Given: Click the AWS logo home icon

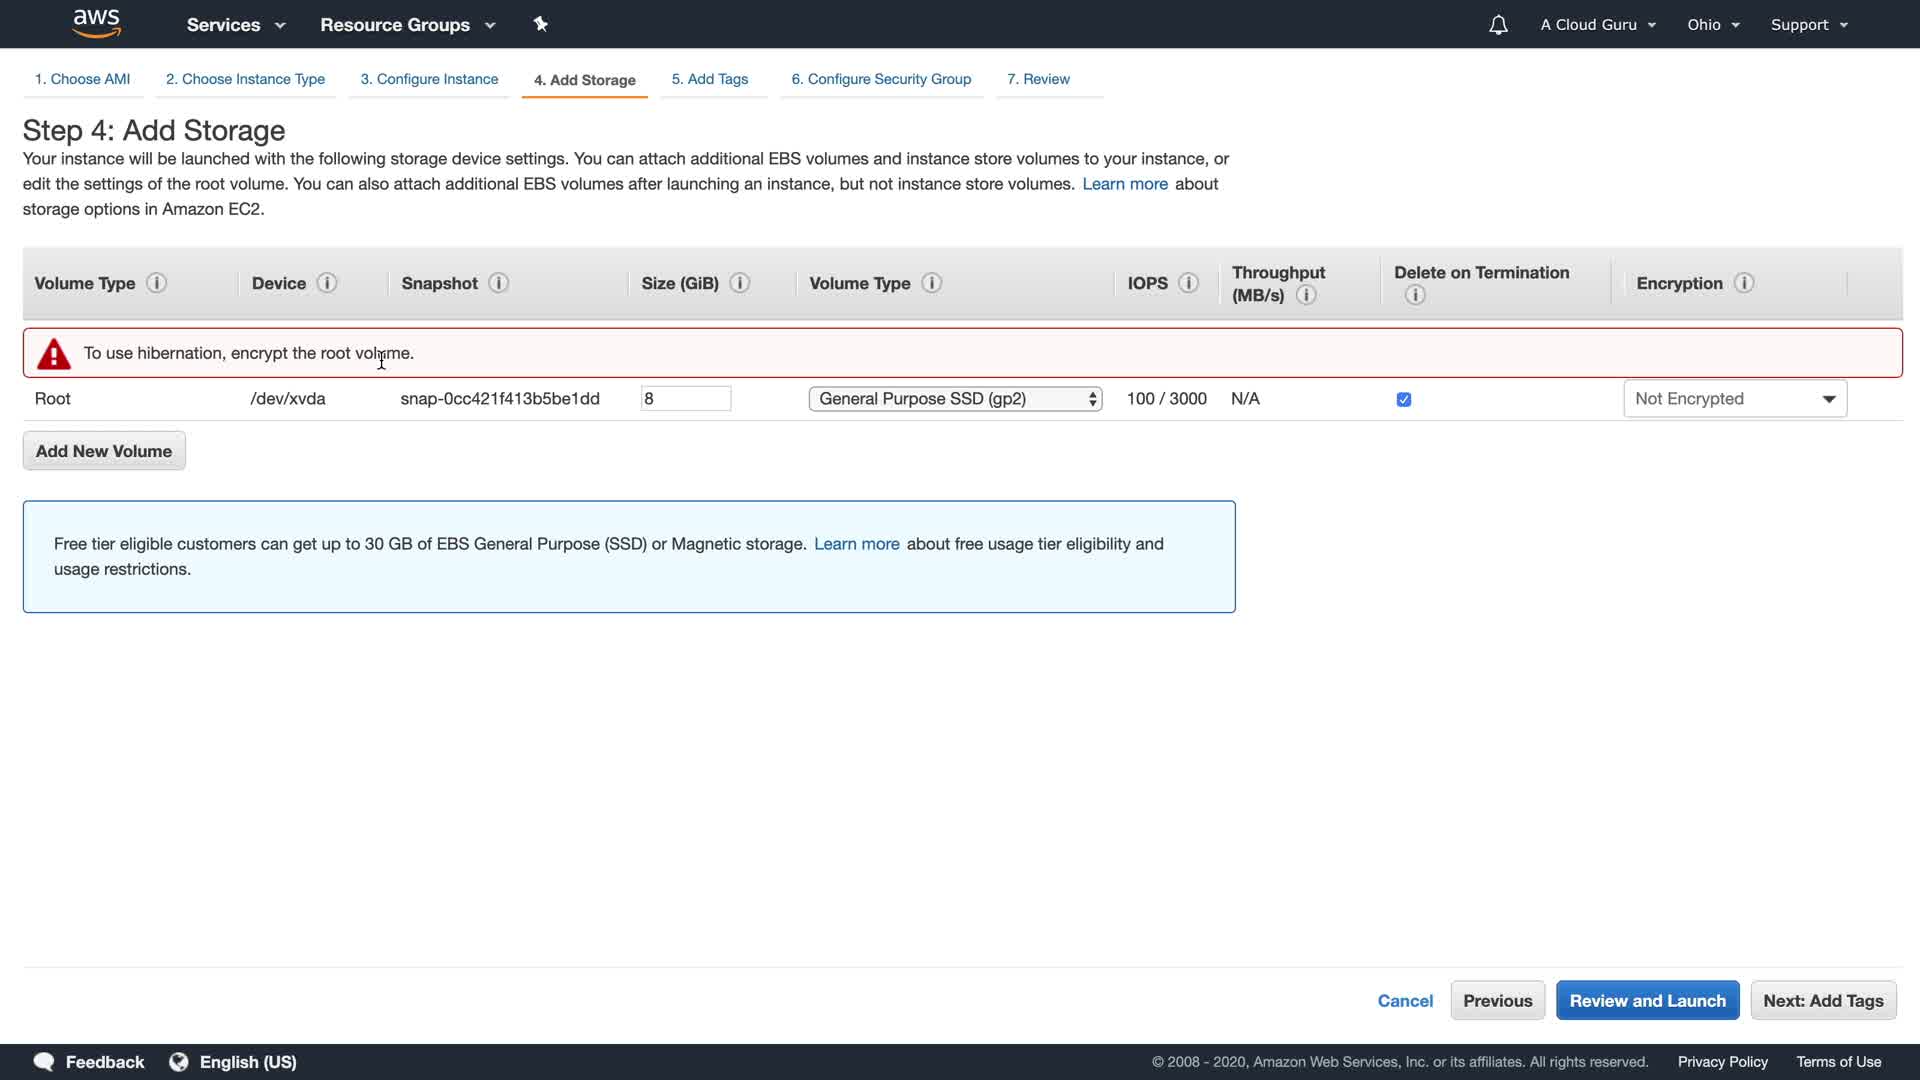Looking at the screenshot, I should [x=97, y=24].
